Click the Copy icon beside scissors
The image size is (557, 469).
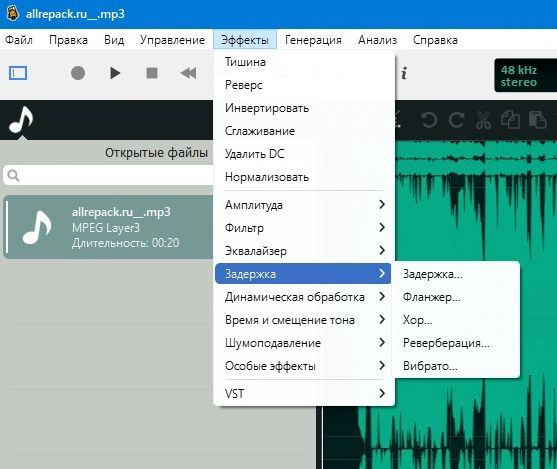510,120
